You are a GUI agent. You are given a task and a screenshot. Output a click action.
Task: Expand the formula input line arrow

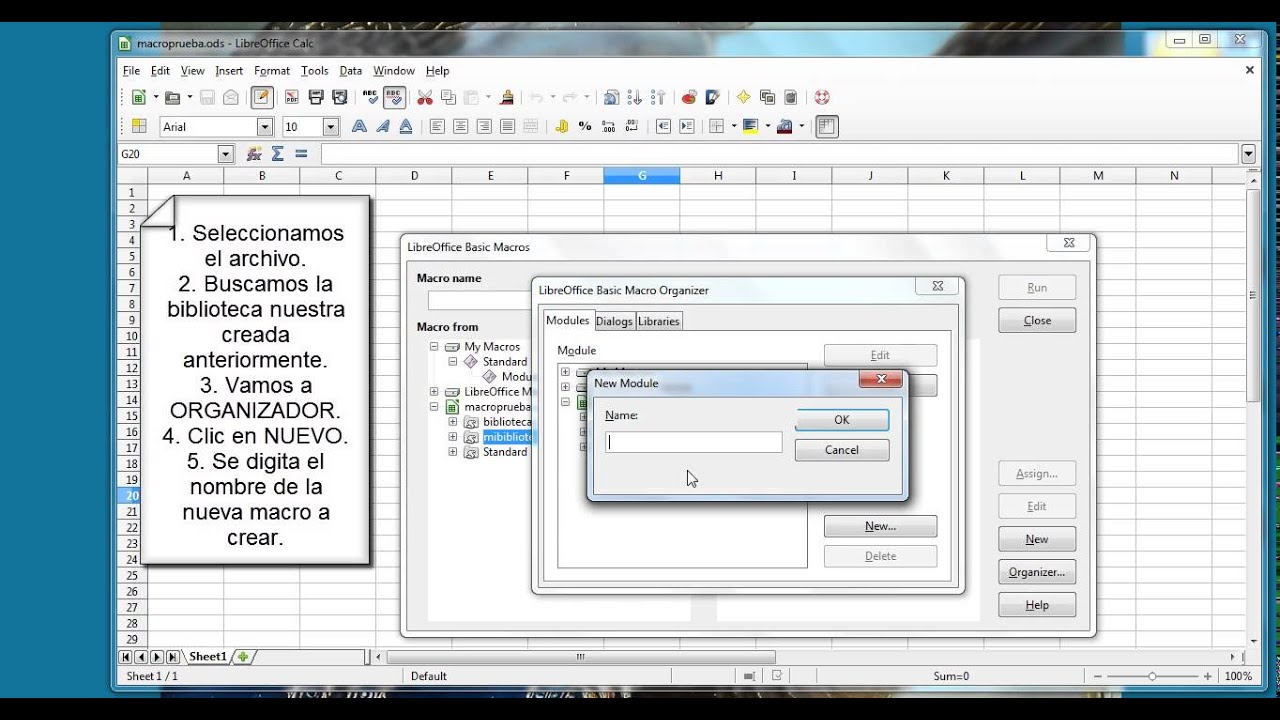[x=1248, y=154]
